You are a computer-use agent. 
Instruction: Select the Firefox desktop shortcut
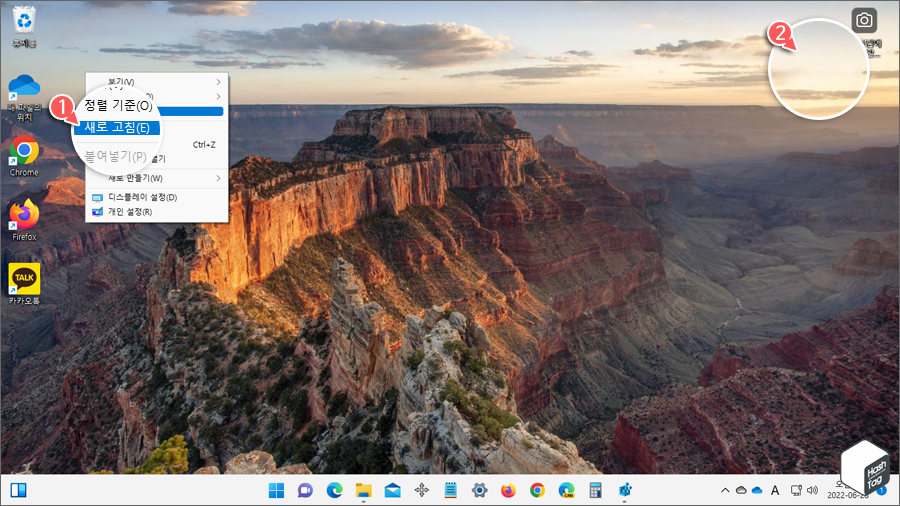click(24, 220)
